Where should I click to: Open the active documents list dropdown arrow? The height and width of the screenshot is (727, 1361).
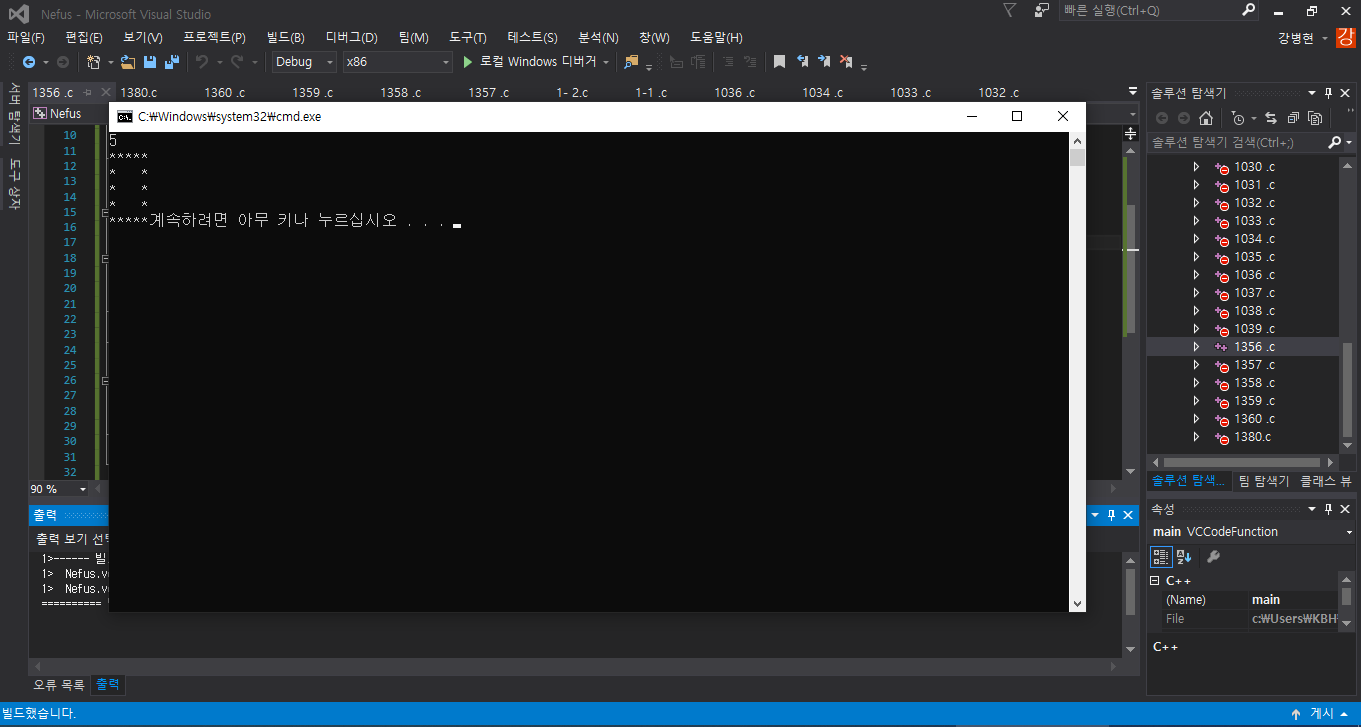click(1132, 92)
